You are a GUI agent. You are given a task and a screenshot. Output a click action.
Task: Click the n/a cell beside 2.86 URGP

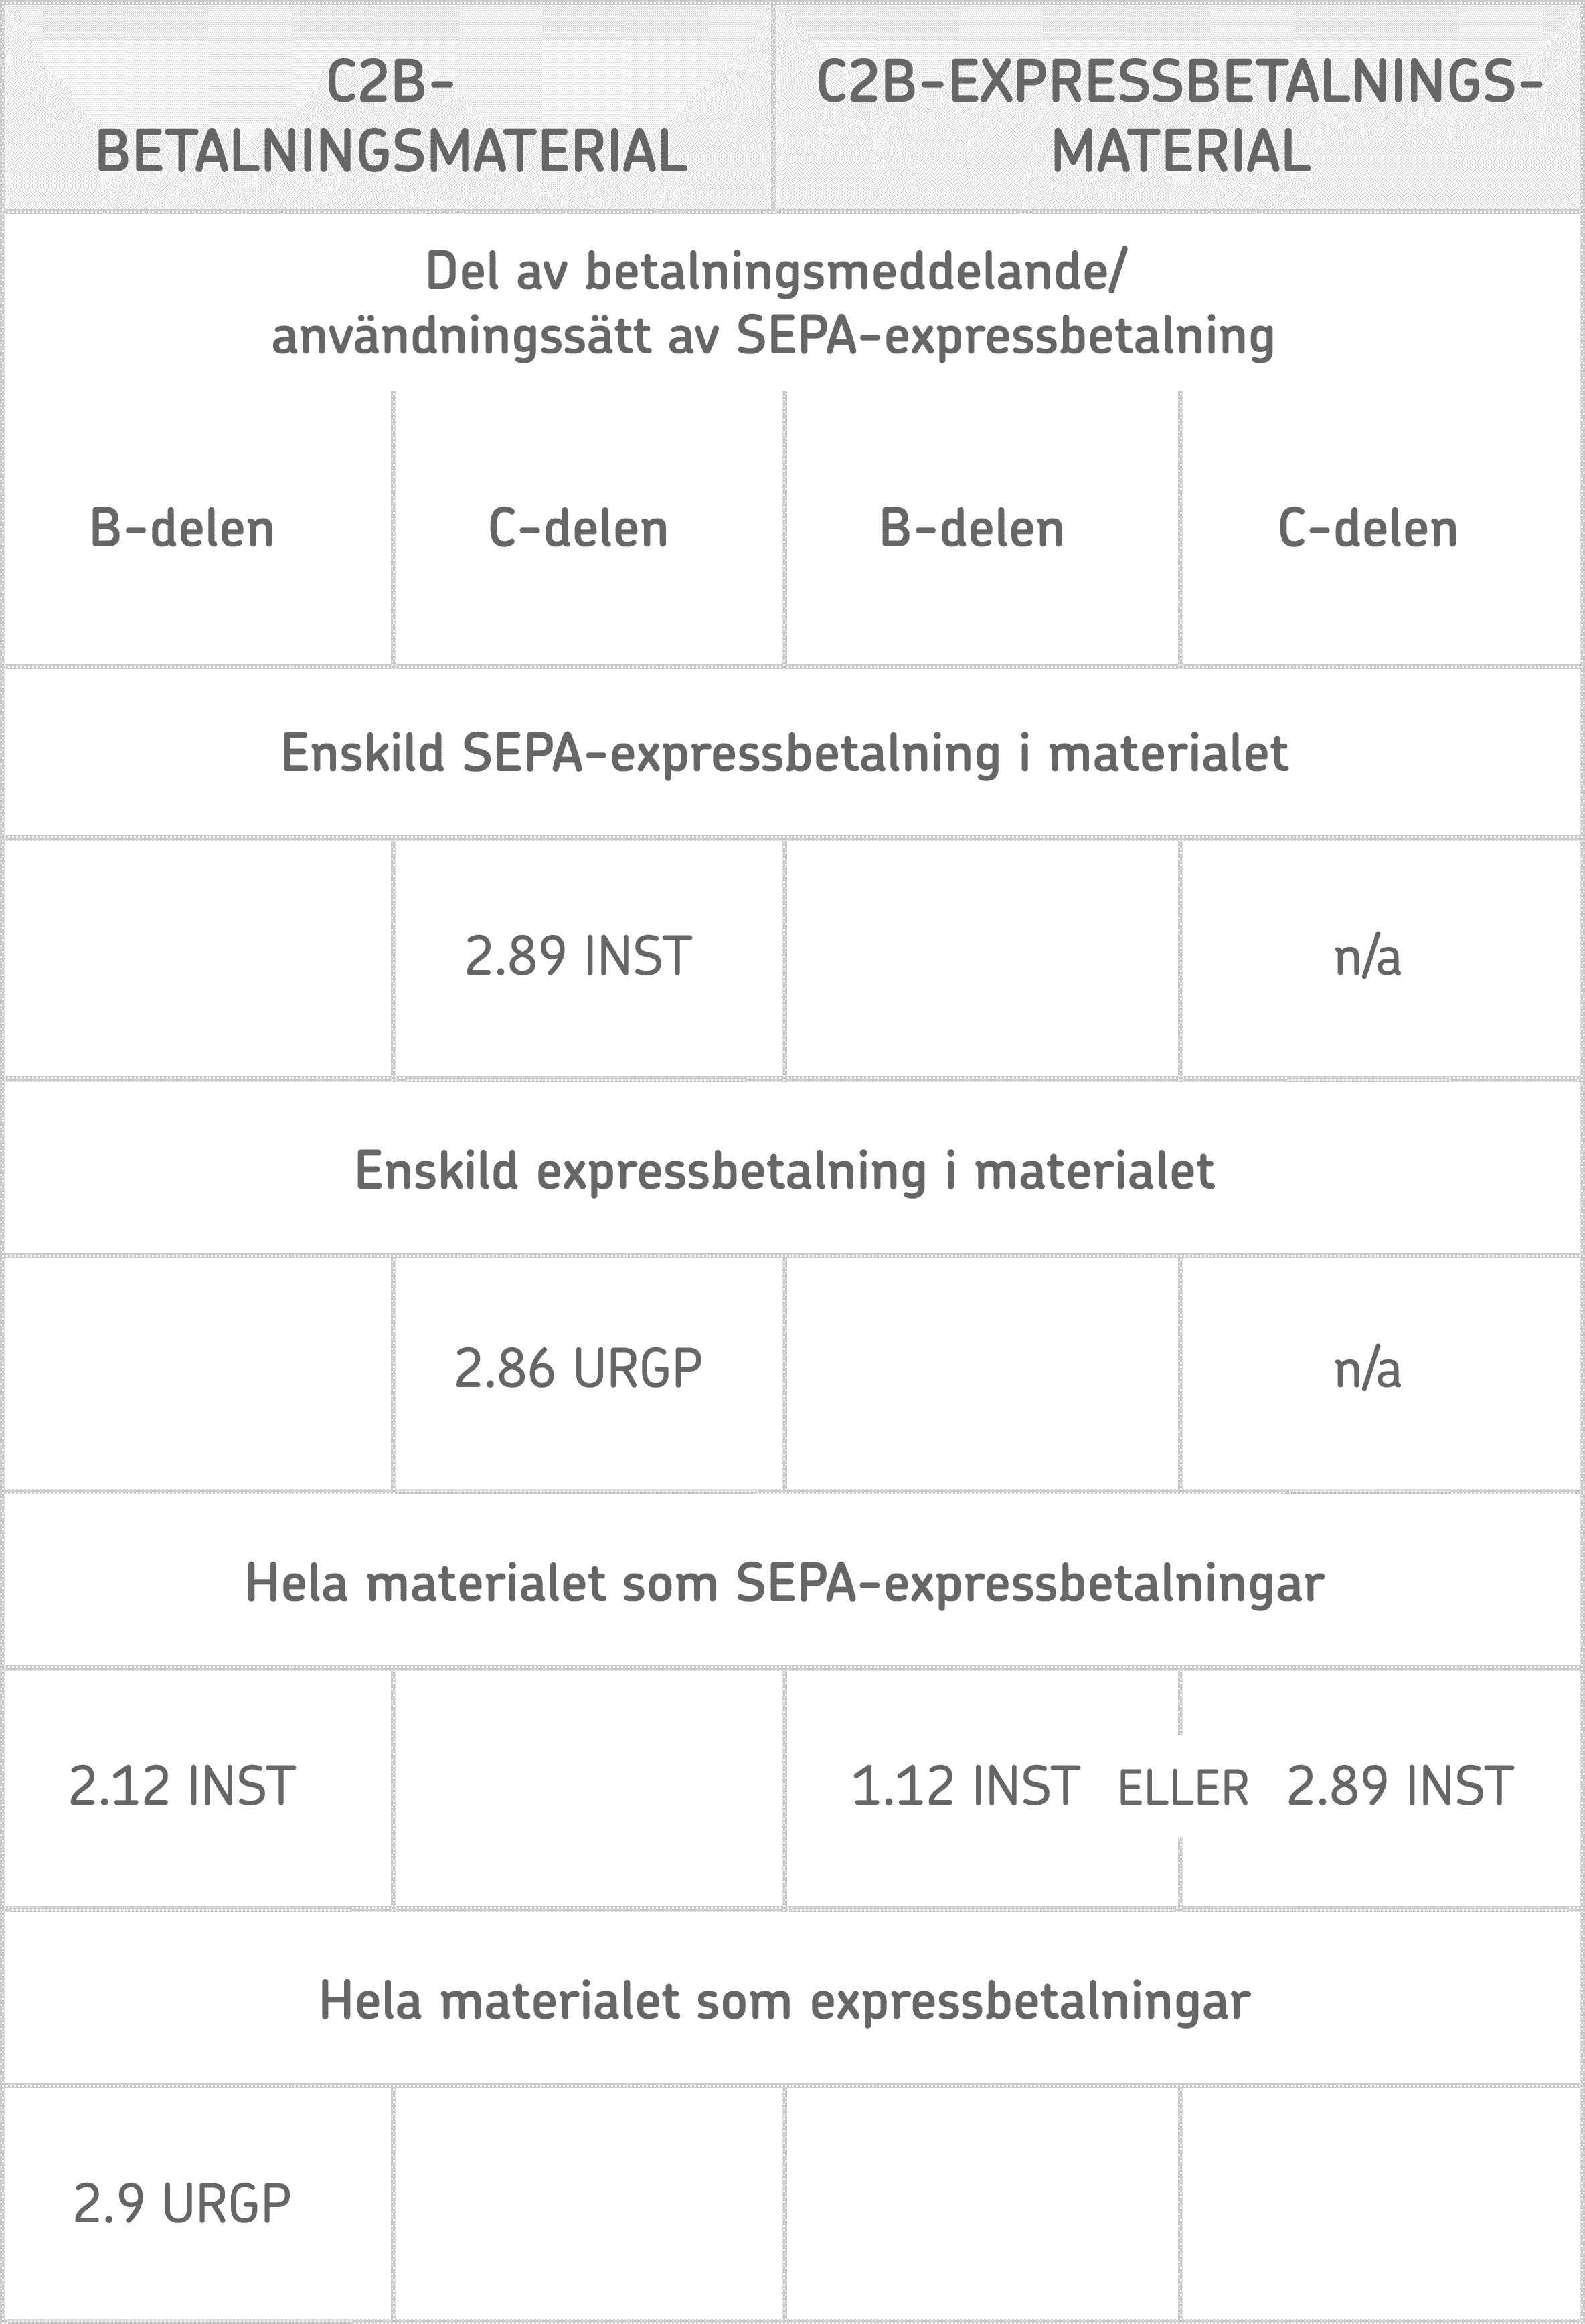[1367, 1370]
